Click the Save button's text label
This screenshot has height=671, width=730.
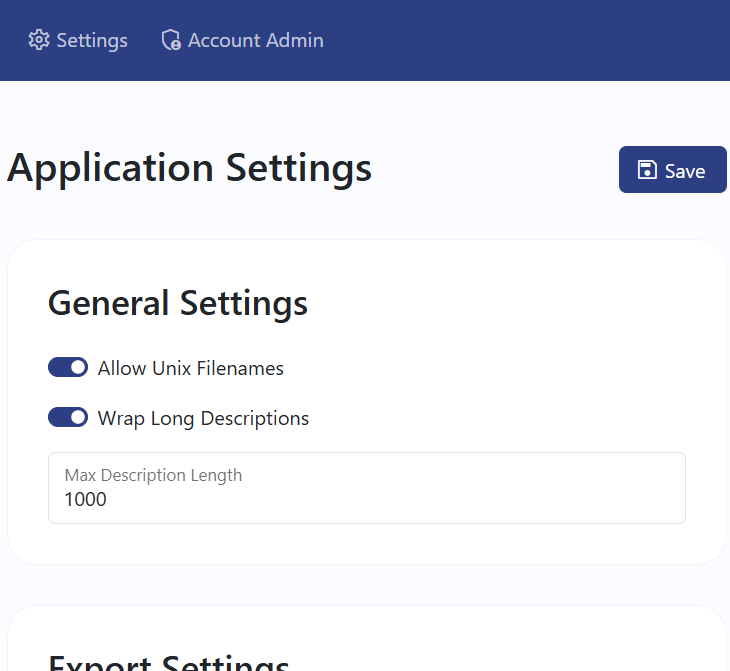point(685,171)
